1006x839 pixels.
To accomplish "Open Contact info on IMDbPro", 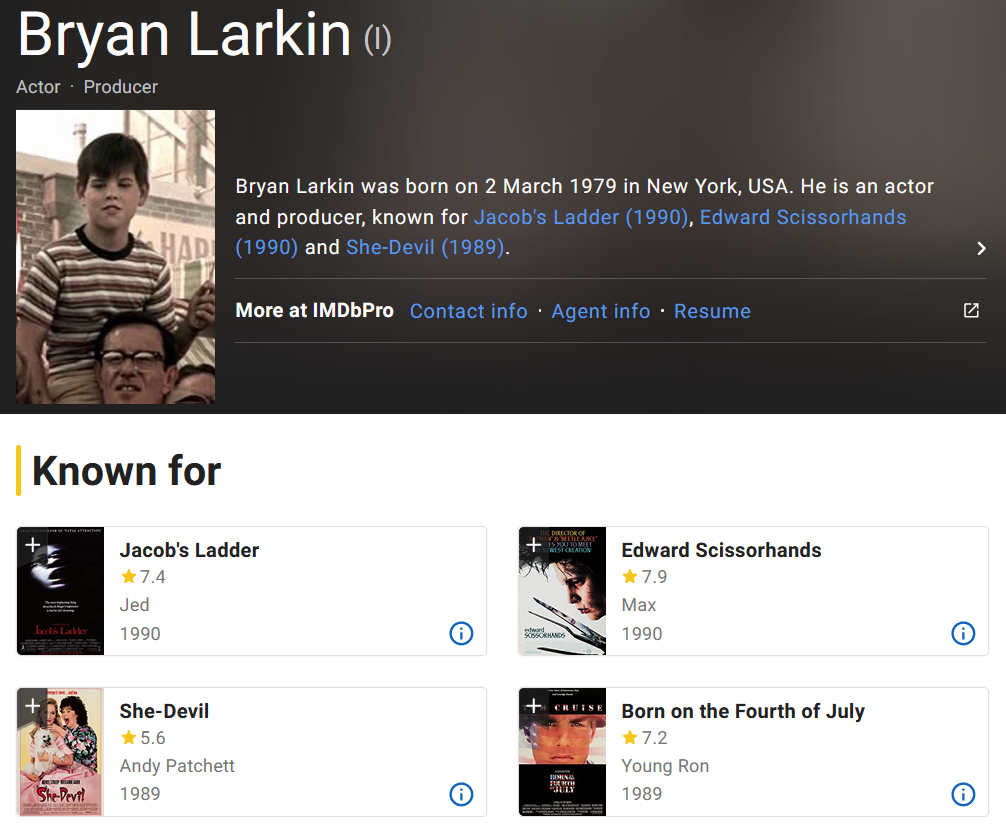I will pyautogui.click(x=468, y=311).
